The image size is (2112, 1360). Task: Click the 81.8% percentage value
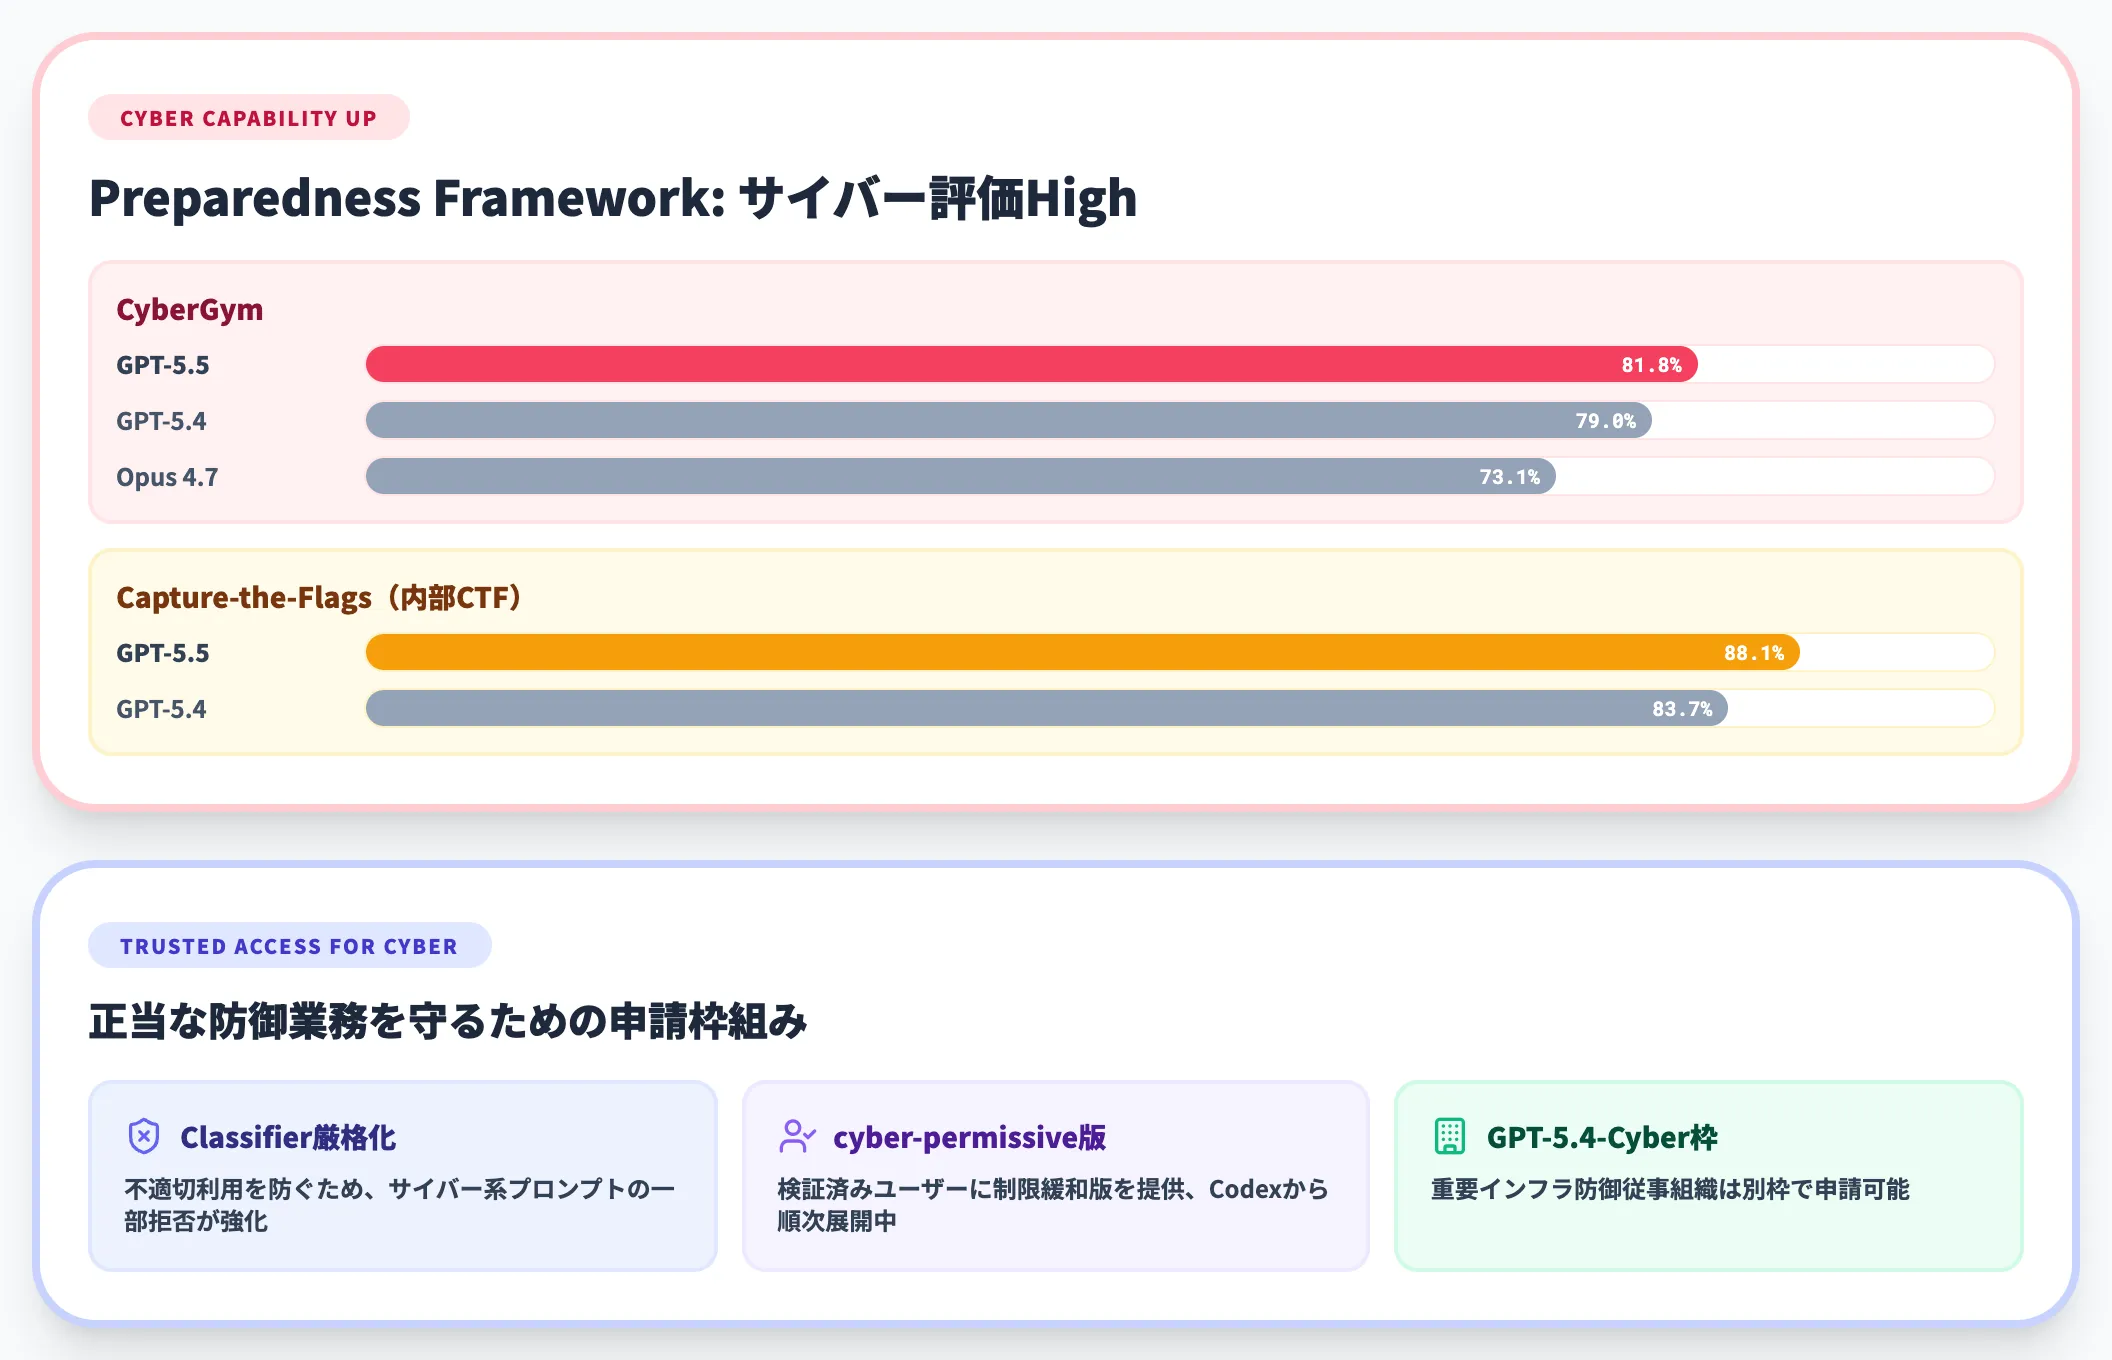click(1652, 364)
